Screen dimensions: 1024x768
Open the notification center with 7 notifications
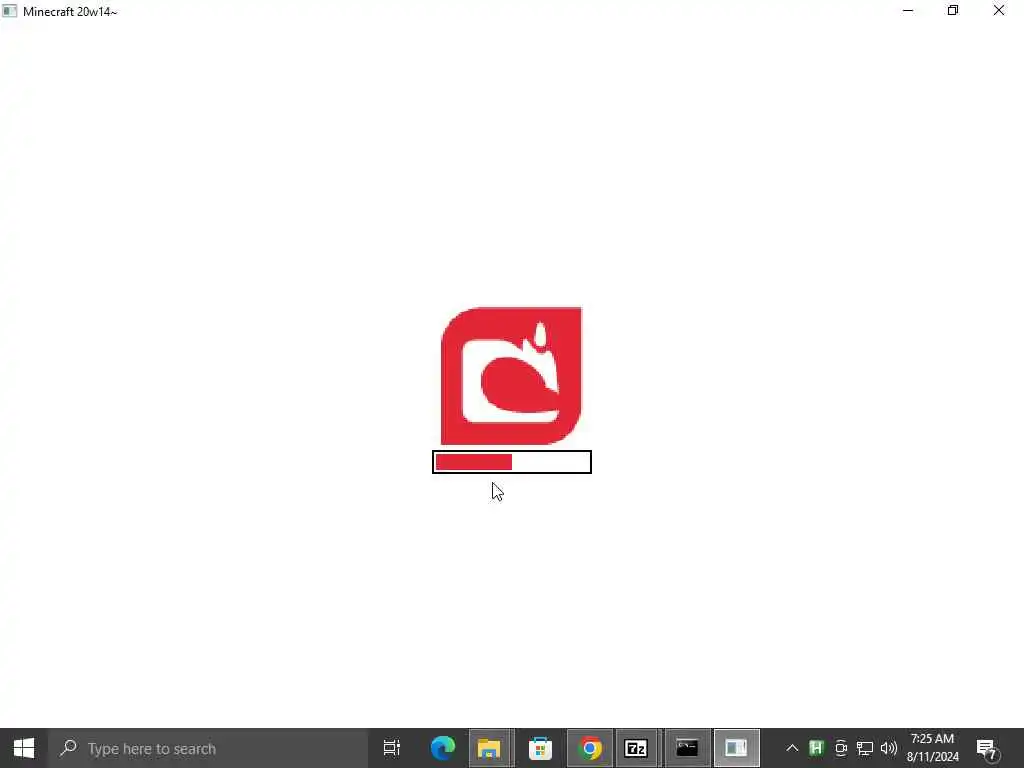987,748
